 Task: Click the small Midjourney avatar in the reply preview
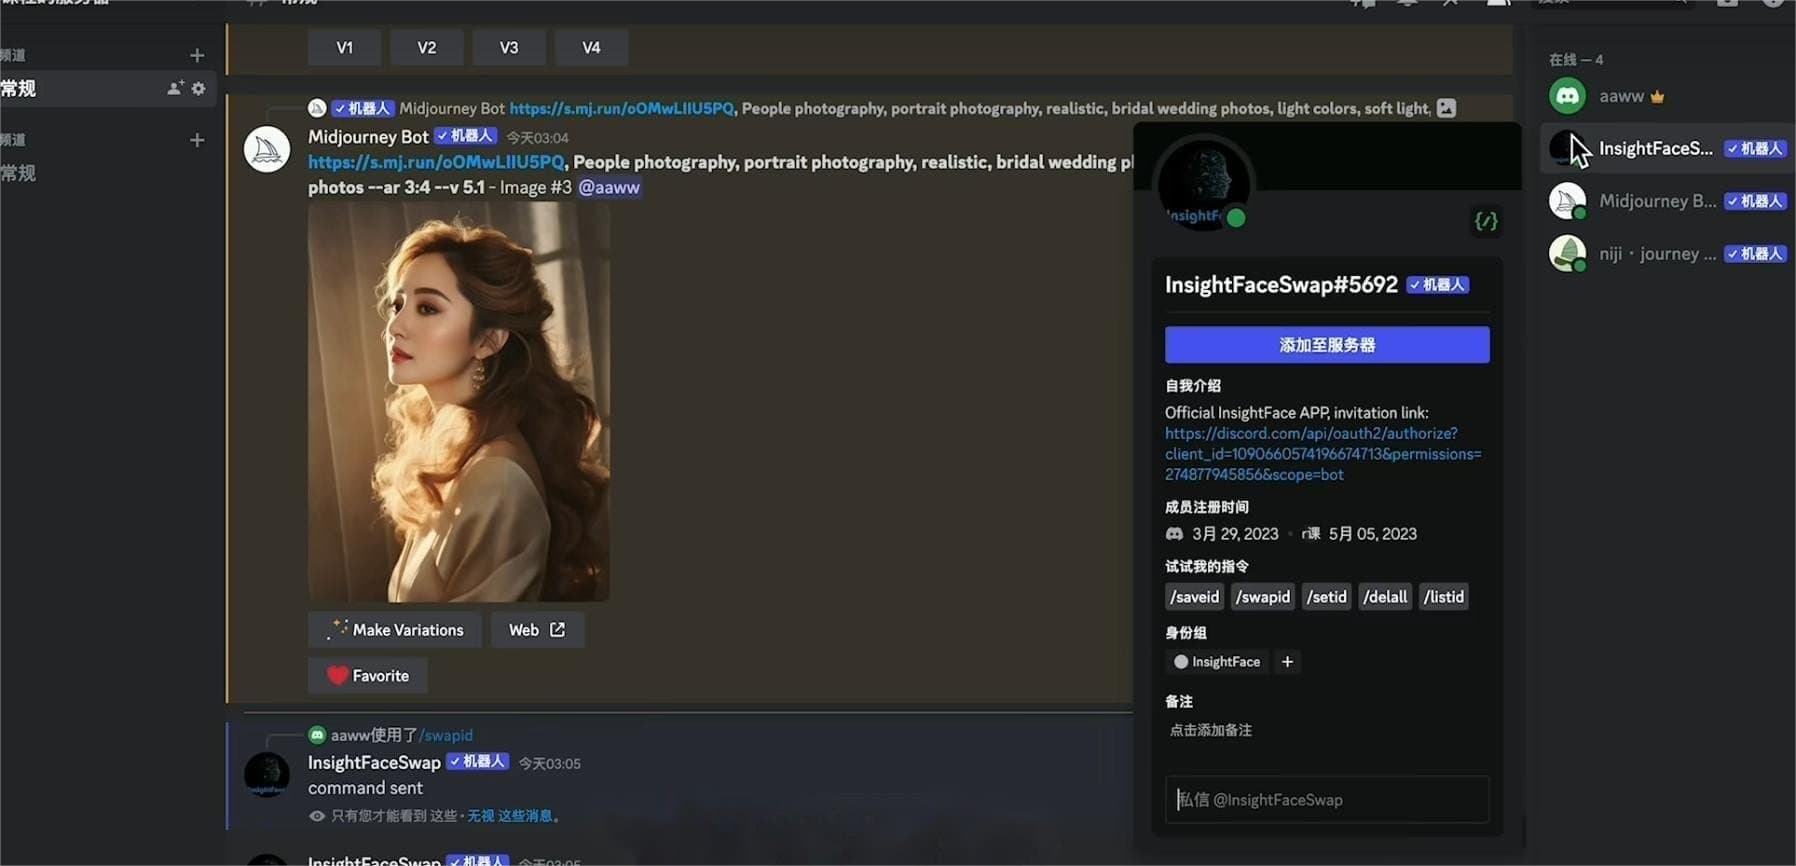(x=317, y=108)
